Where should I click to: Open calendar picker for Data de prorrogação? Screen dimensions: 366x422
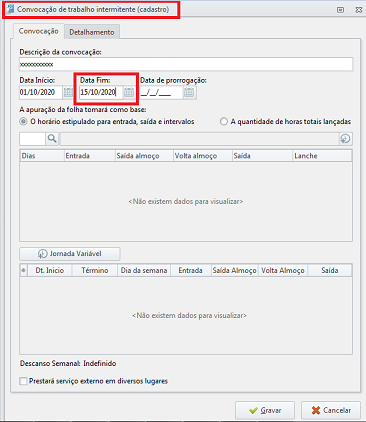[x=189, y=92]
